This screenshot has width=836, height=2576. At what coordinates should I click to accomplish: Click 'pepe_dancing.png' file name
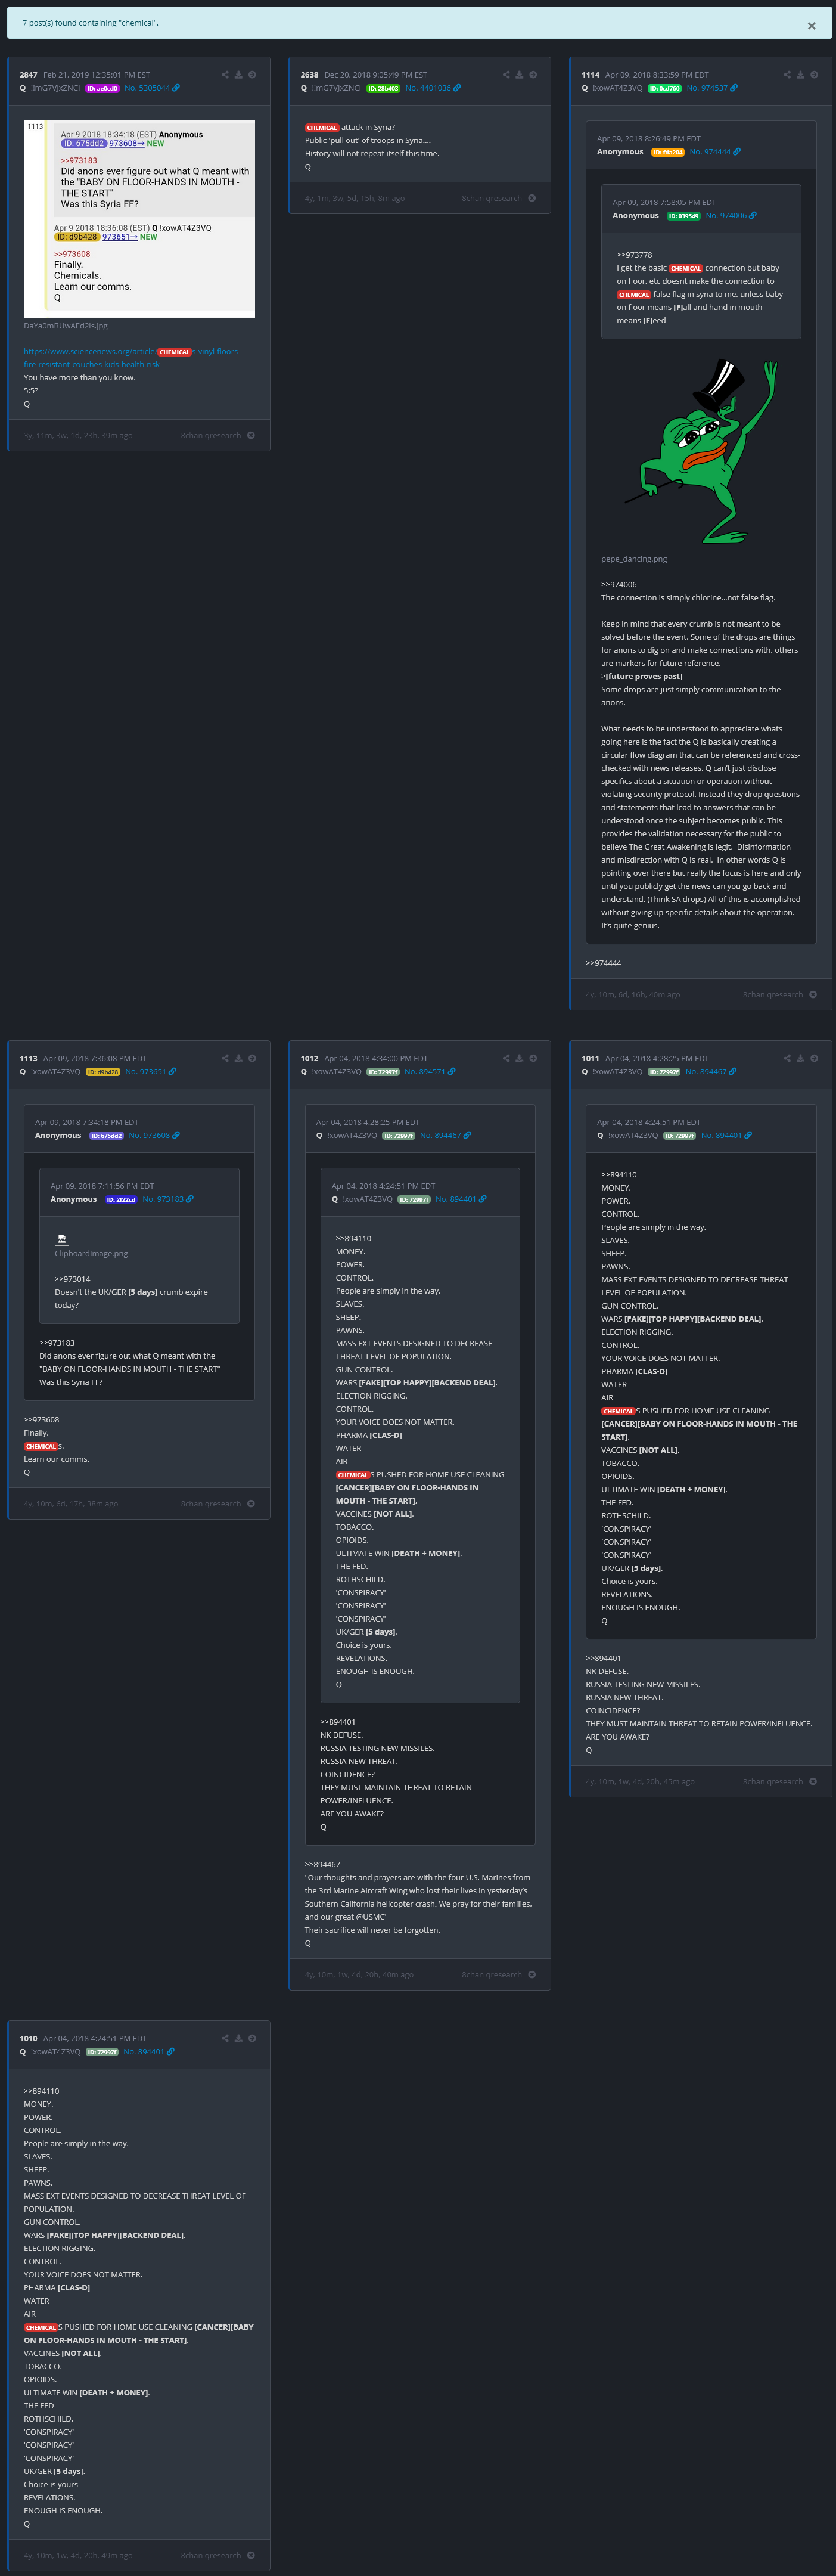click(x=634, y=559)
